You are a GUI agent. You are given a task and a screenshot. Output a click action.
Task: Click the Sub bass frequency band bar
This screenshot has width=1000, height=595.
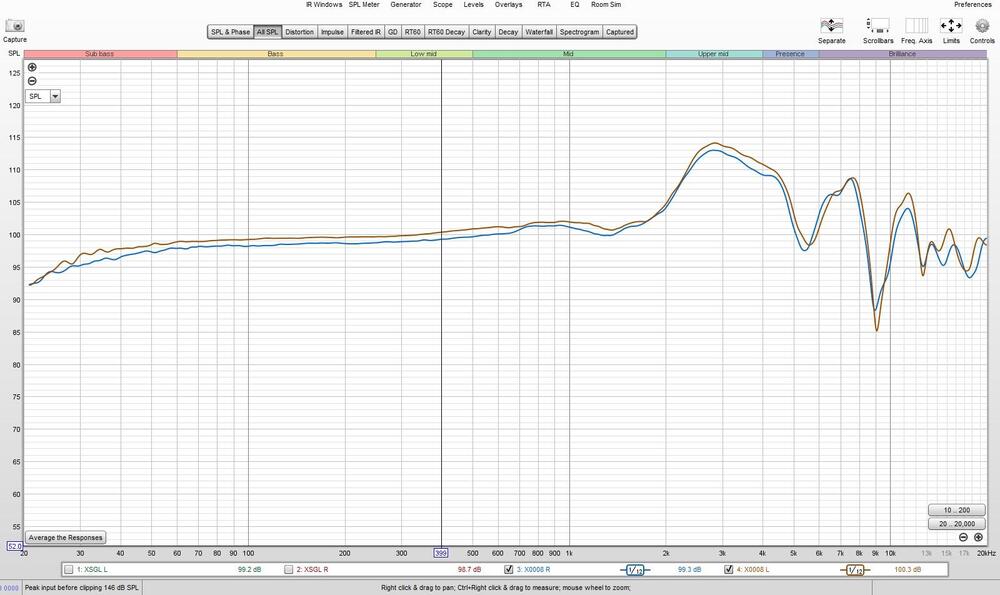tap(100, 53)
